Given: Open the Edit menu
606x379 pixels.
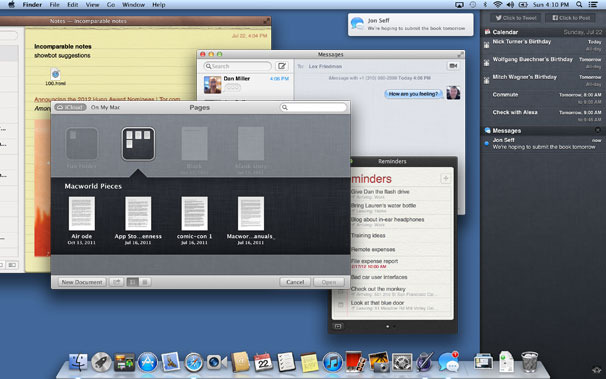Looking at the screenshot, I should tap(73, 5).
